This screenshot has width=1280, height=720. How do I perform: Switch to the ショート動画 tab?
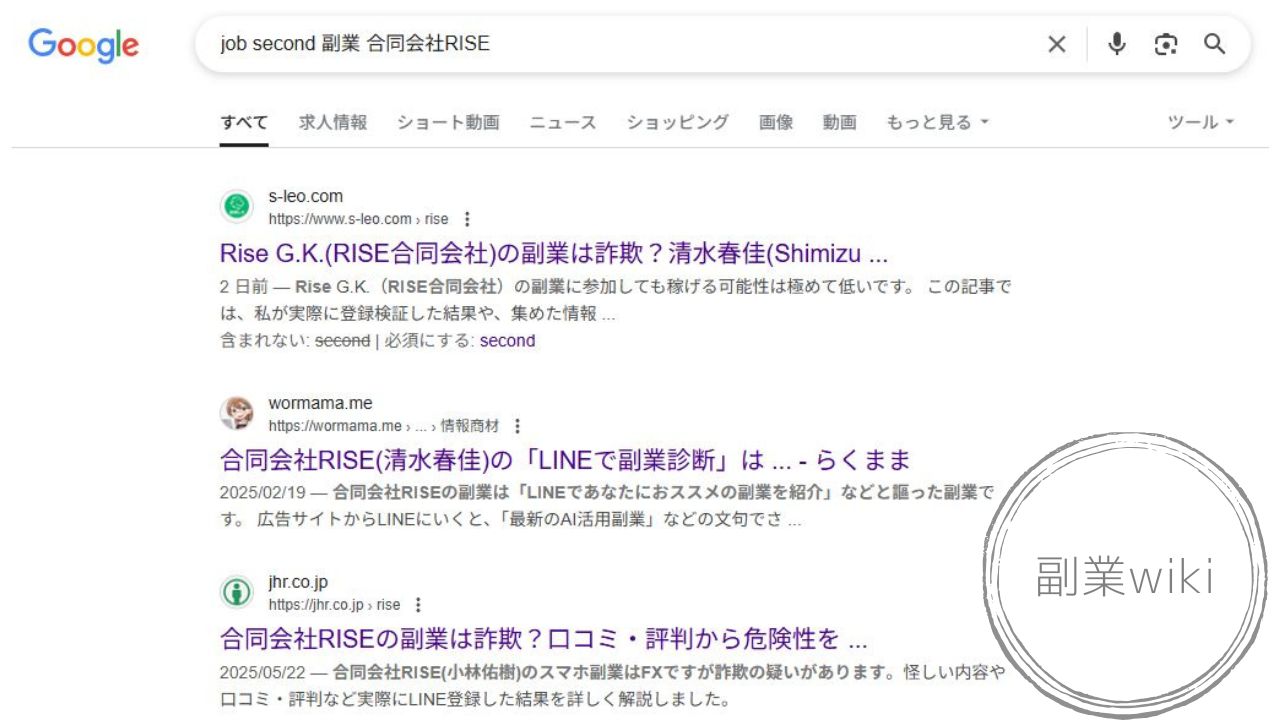(448, 122)
